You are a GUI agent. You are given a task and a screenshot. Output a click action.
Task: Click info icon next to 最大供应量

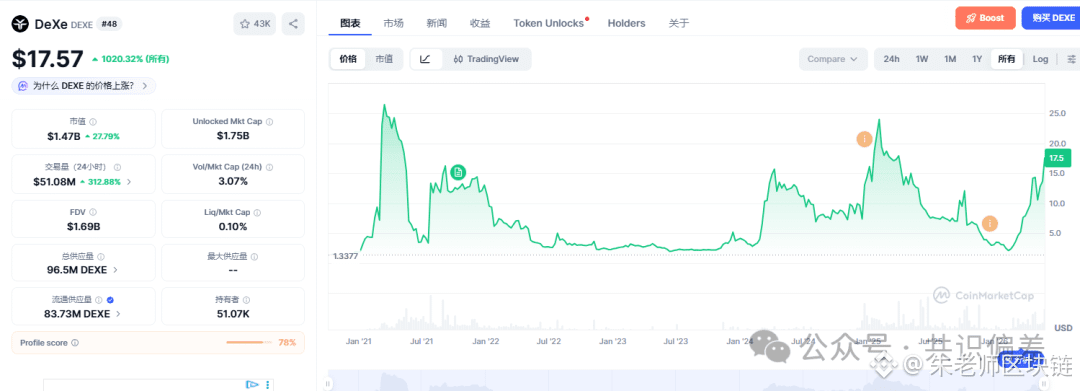[x=253, y=256]
